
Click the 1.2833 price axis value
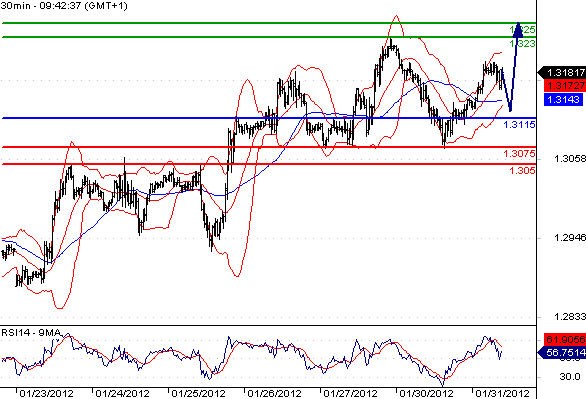[570, 317]
